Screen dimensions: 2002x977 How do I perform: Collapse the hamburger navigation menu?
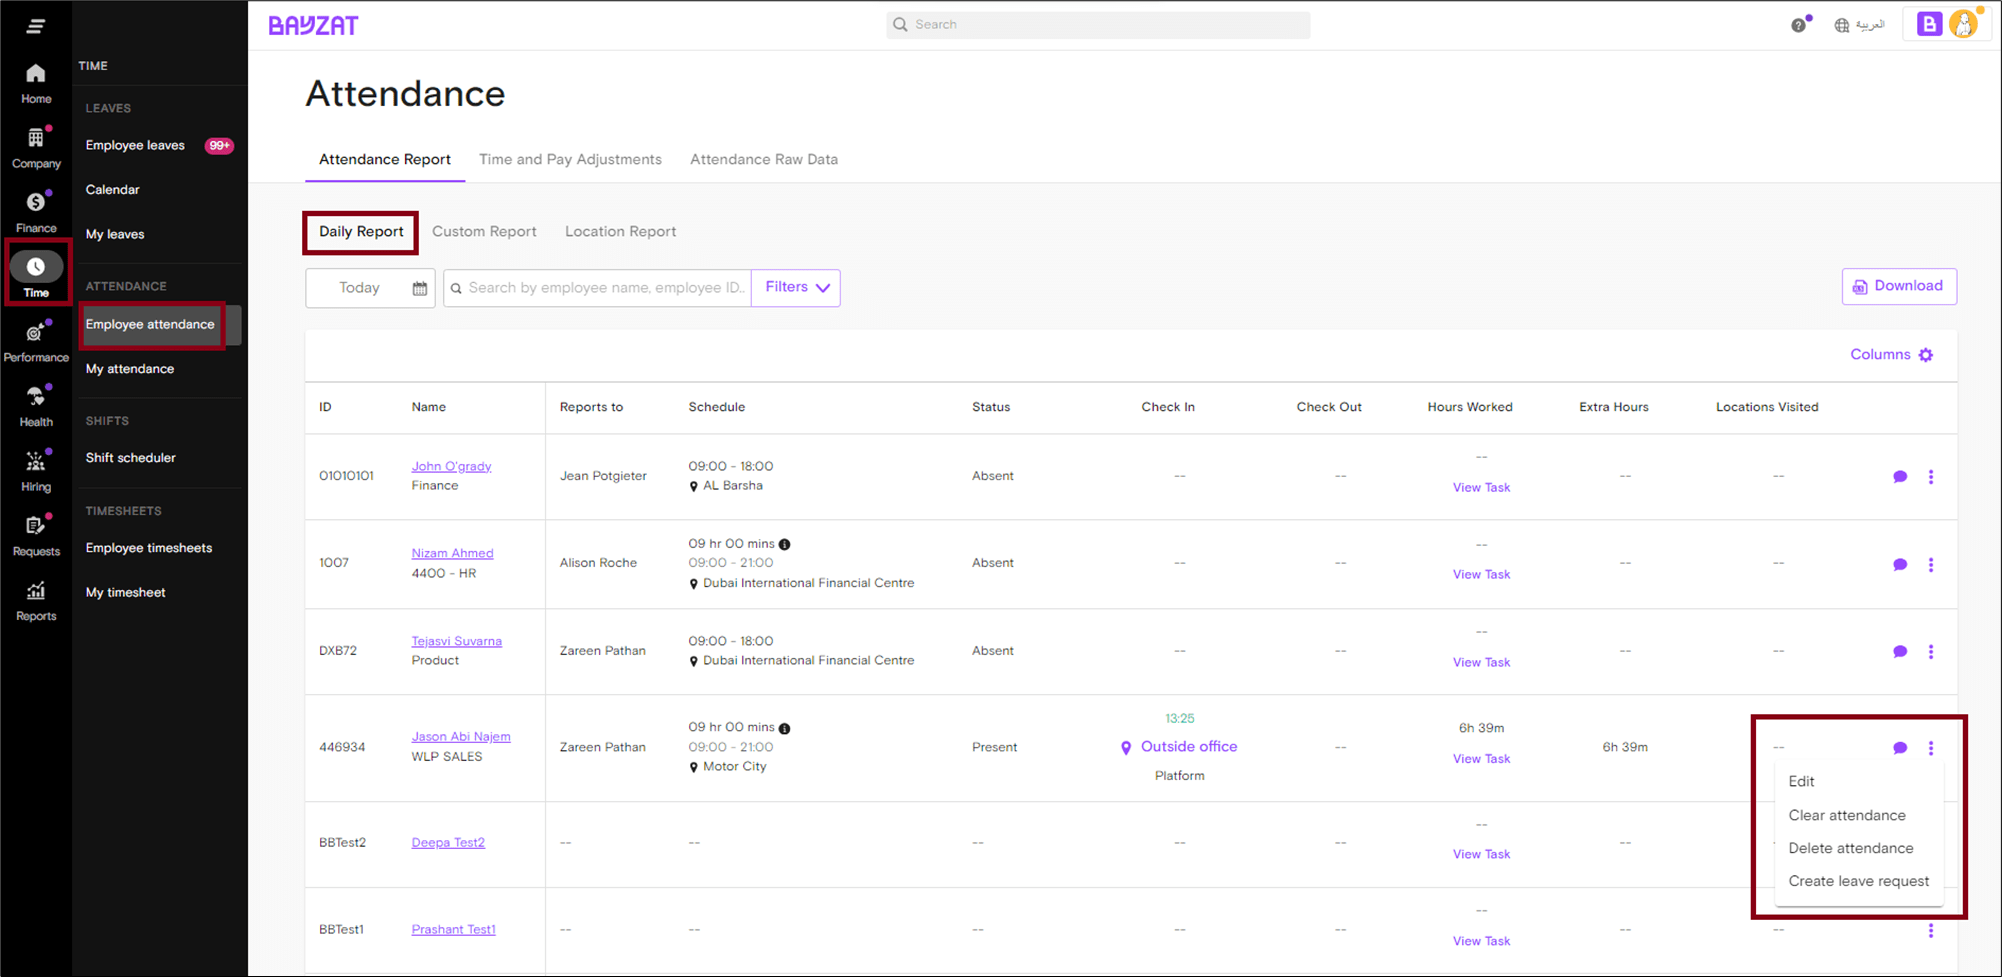tap(36, 26)
